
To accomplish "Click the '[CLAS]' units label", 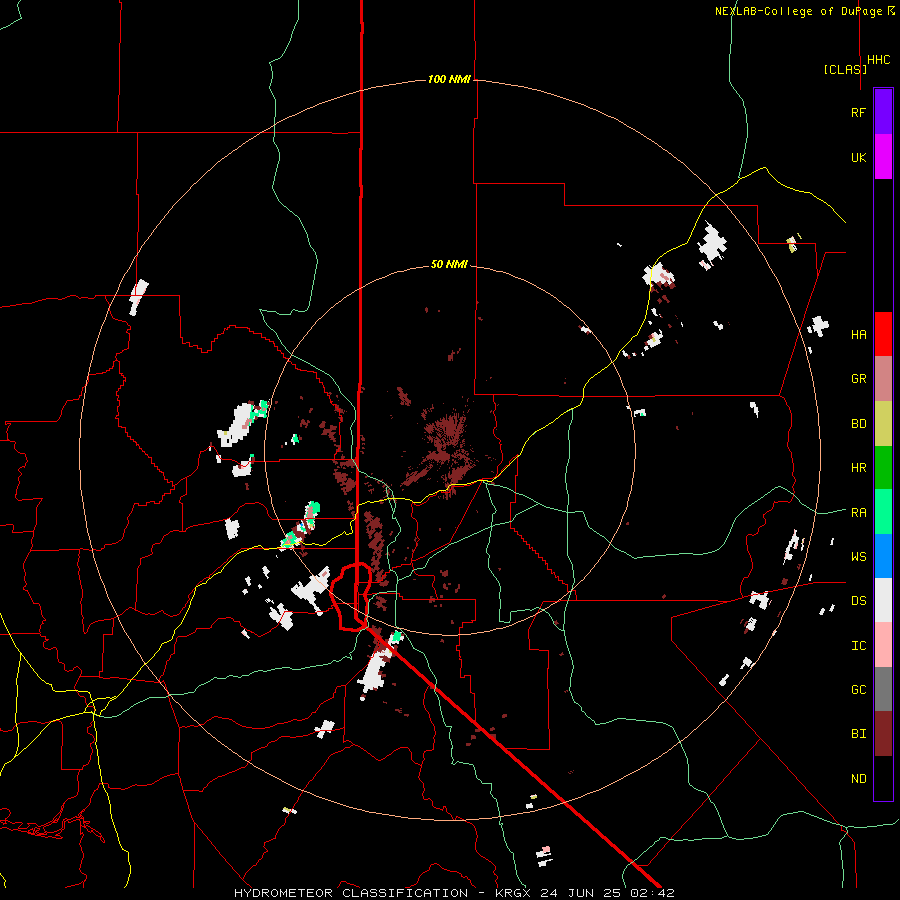I will [x=845, y=69].
